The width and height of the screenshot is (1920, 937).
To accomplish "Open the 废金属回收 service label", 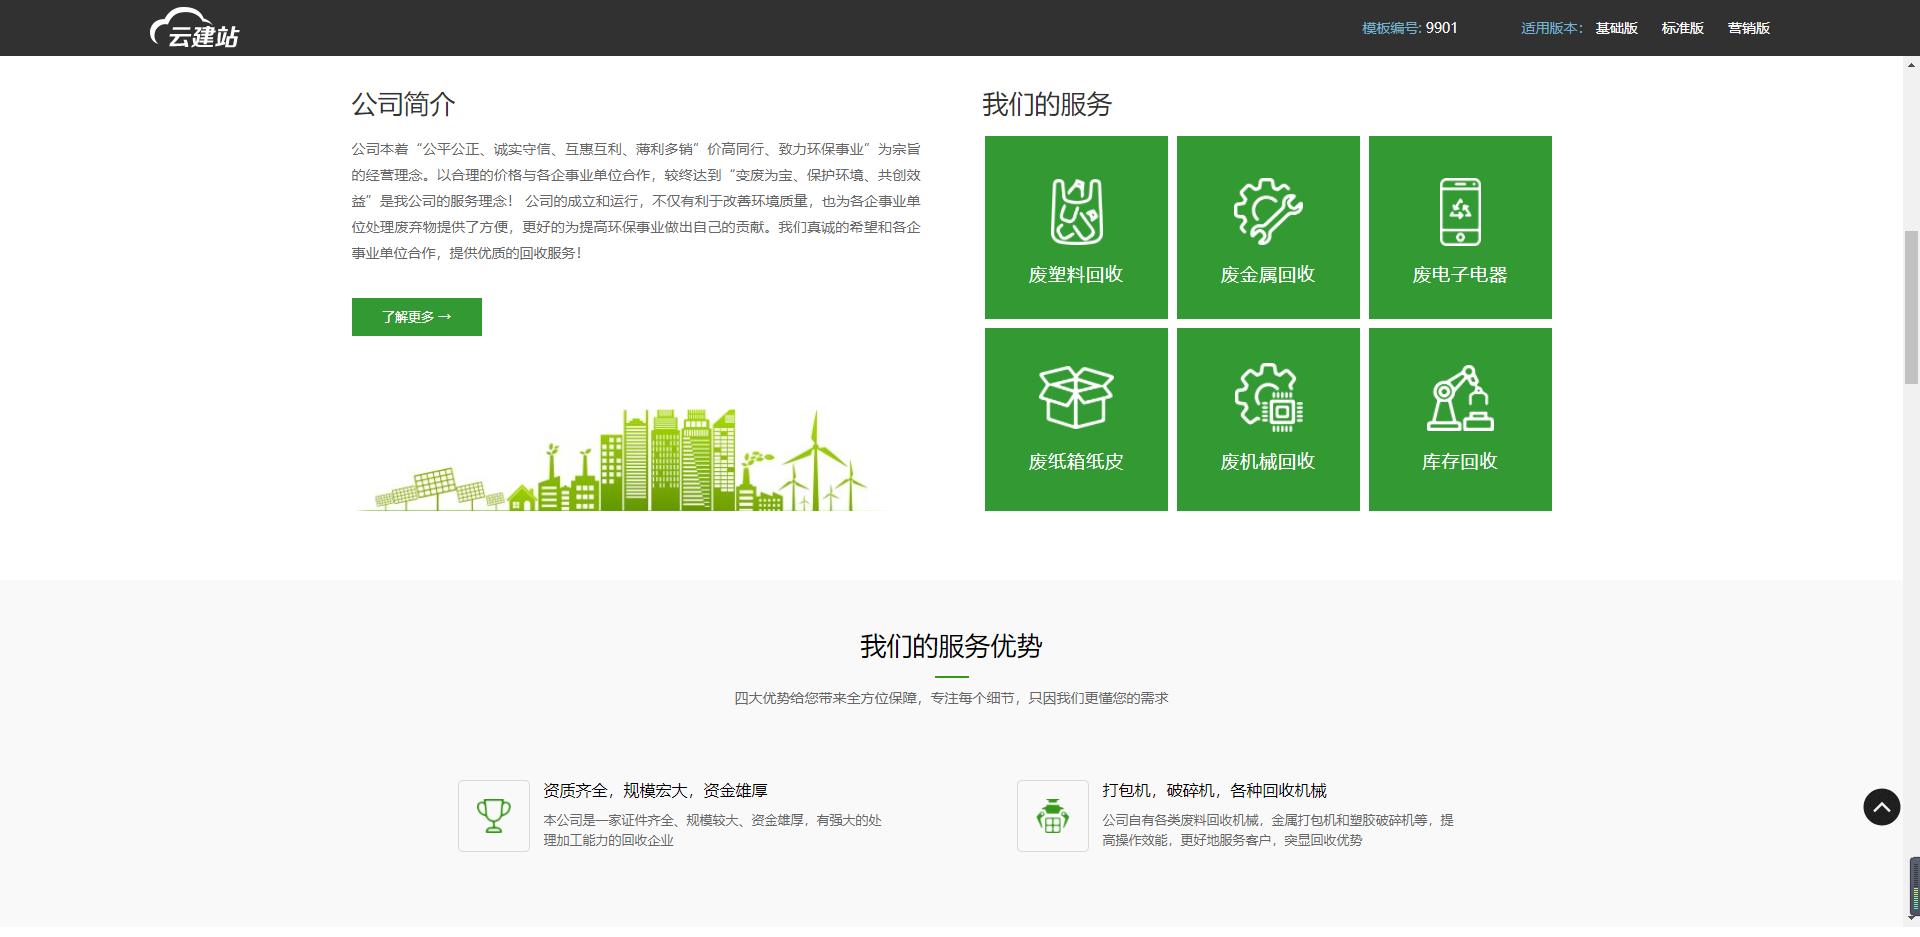I will (1267, 275).
